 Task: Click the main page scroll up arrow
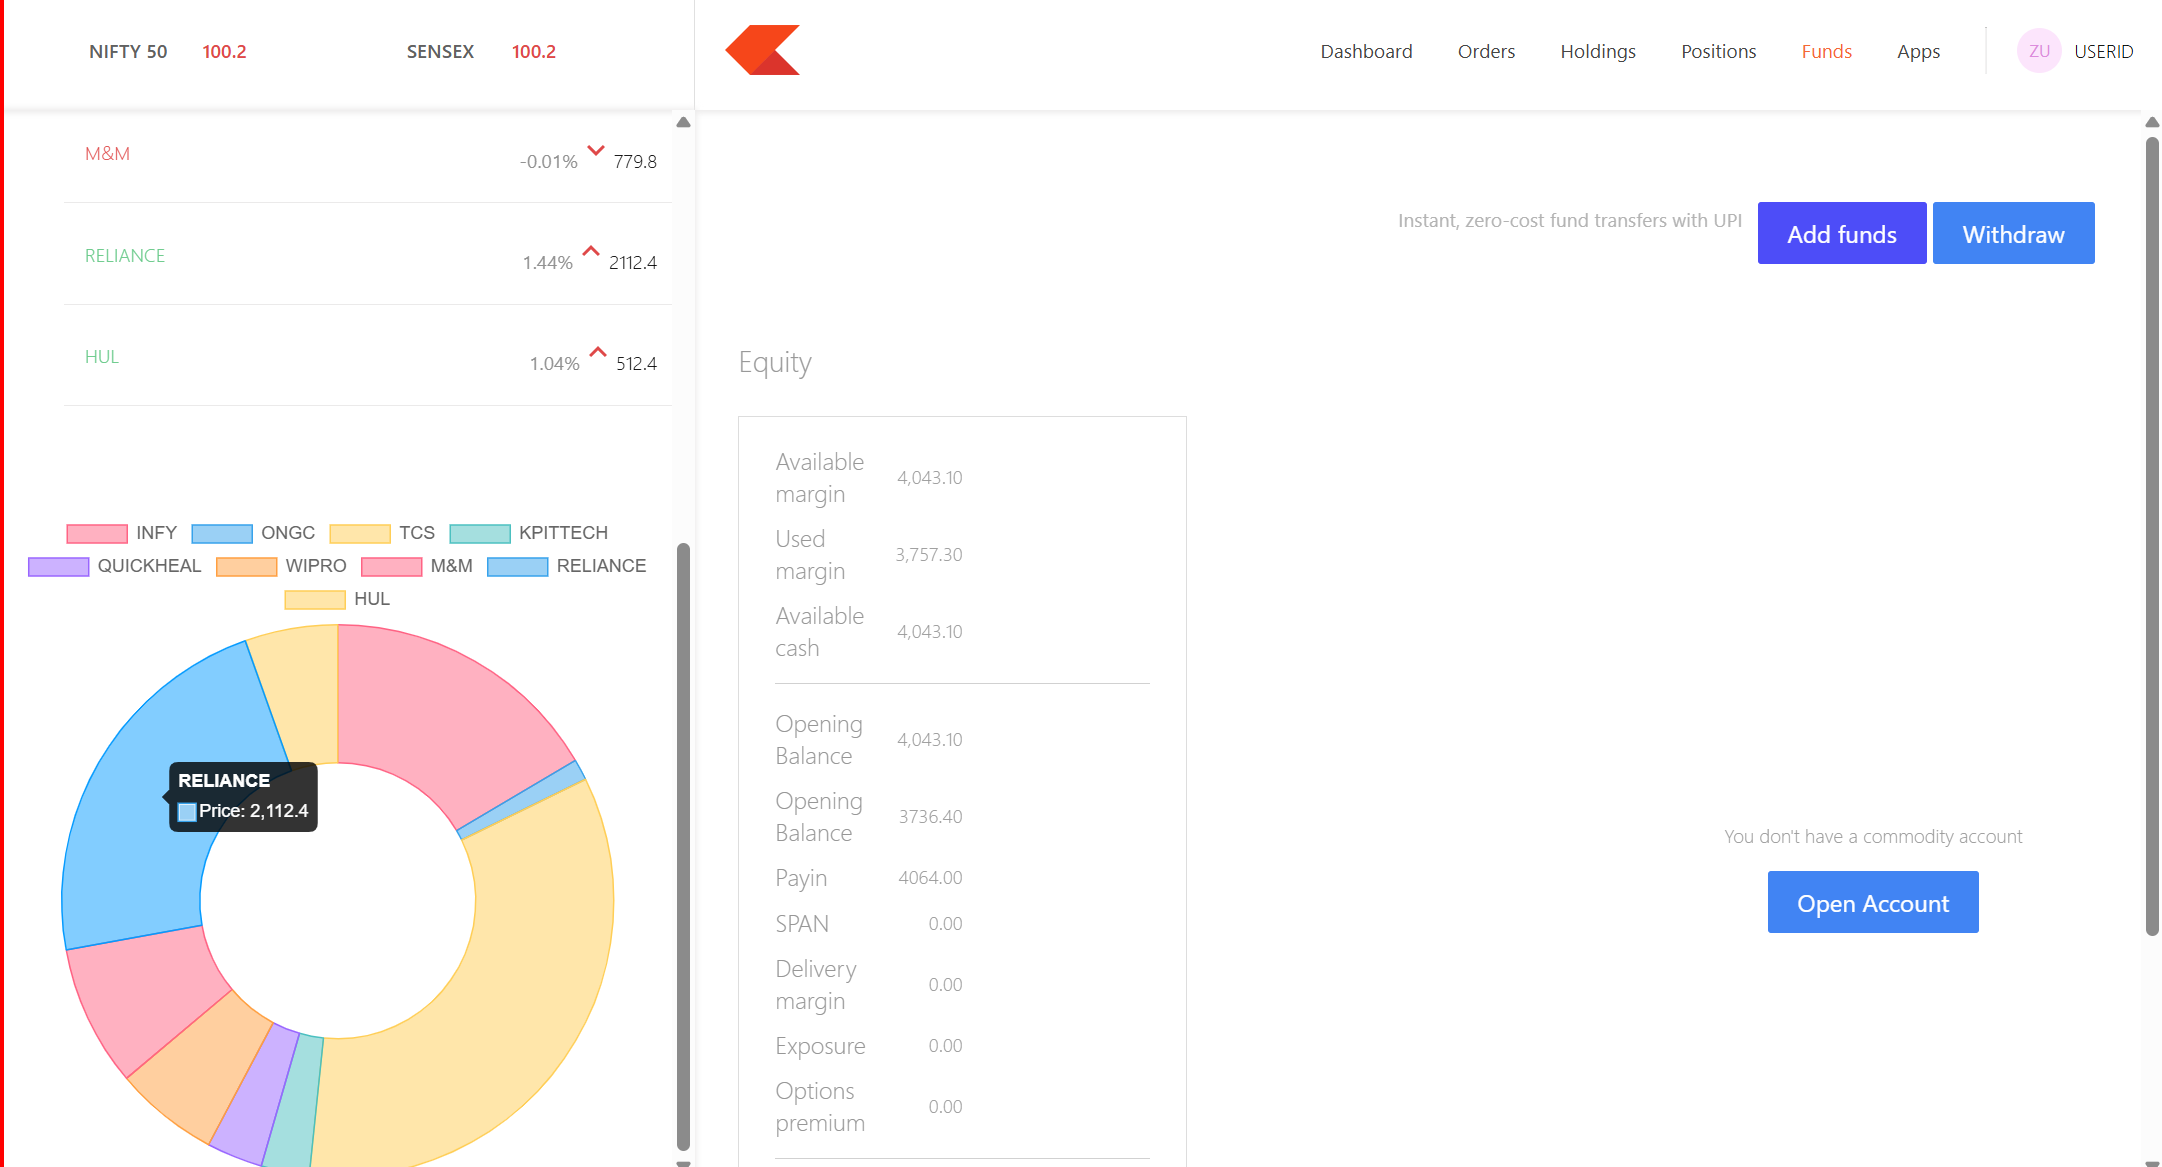click(2152, 122)
